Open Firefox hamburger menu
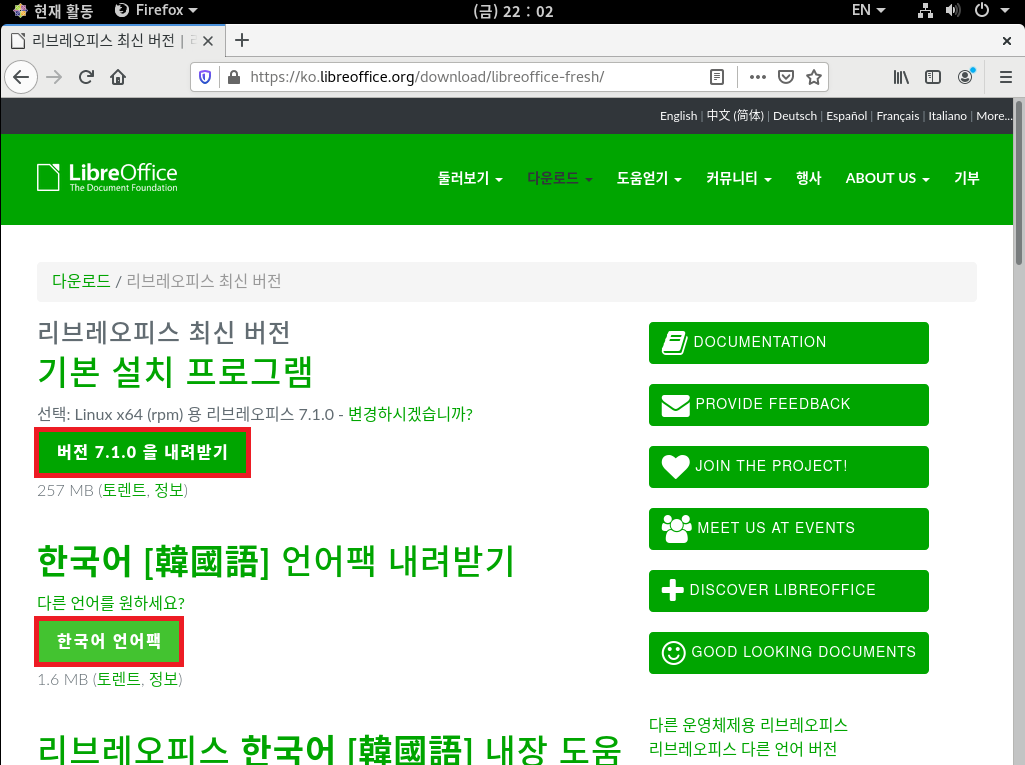The image size is (1025, 765). [1006, 77]
